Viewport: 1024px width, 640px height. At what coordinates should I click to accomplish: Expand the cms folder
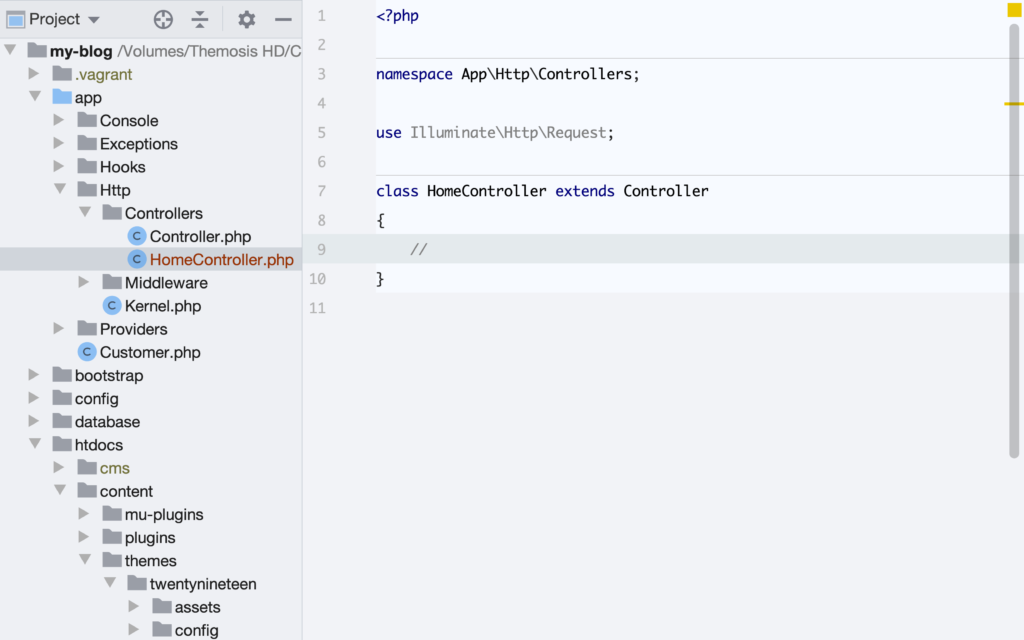click(x=59, y=467)
